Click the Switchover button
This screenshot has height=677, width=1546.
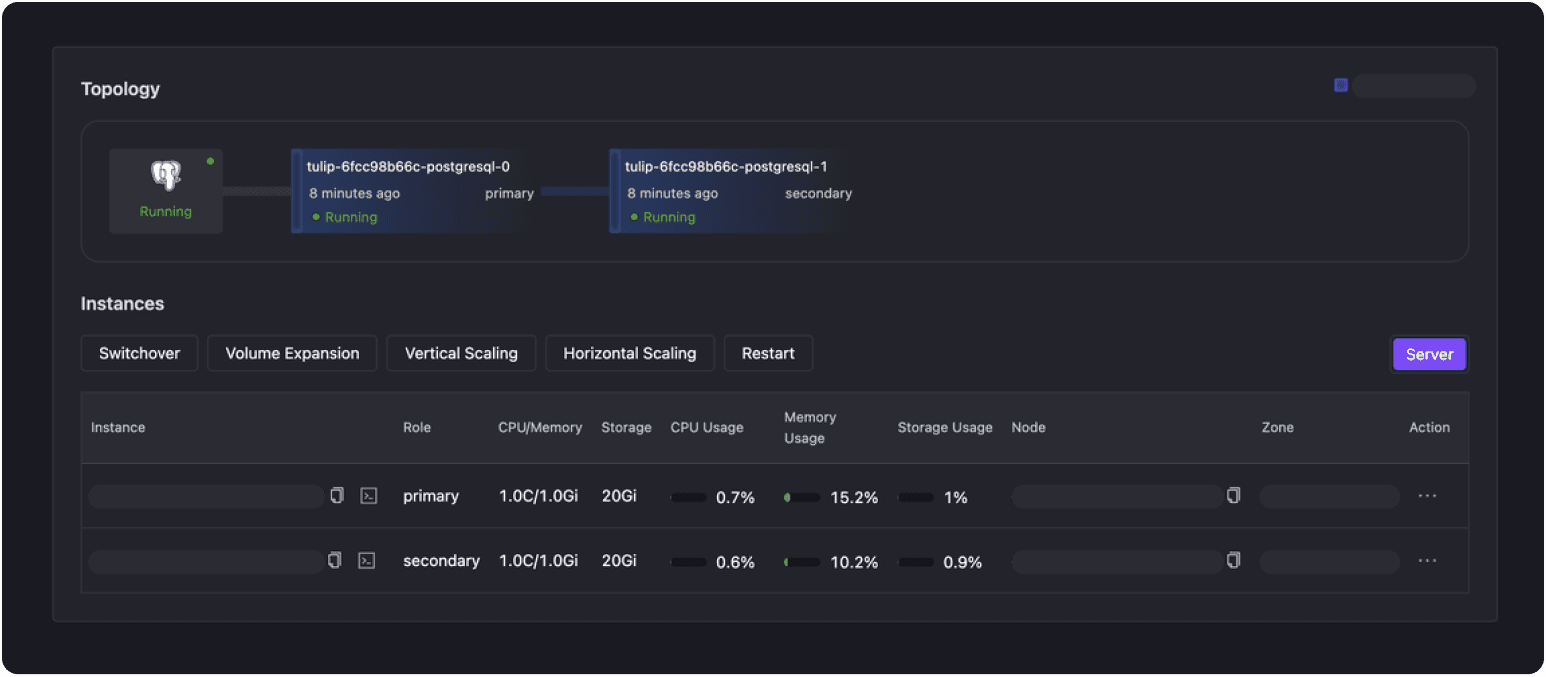tap(140, 353)
